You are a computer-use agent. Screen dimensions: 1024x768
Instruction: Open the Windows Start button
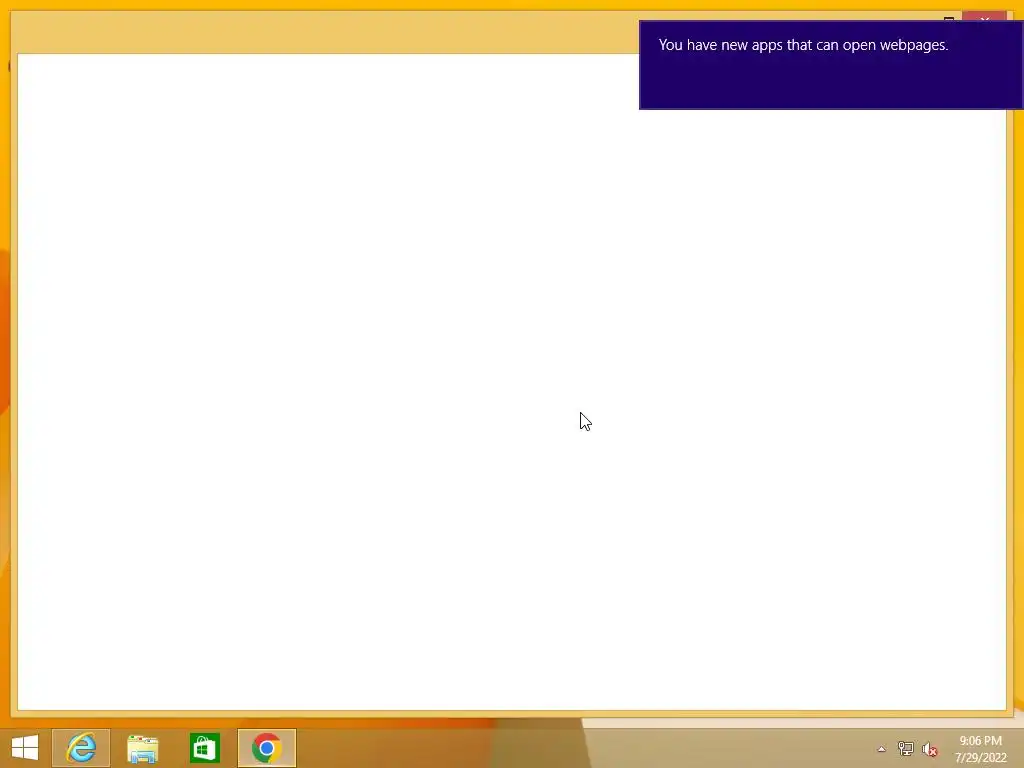(x=25, y=748)
